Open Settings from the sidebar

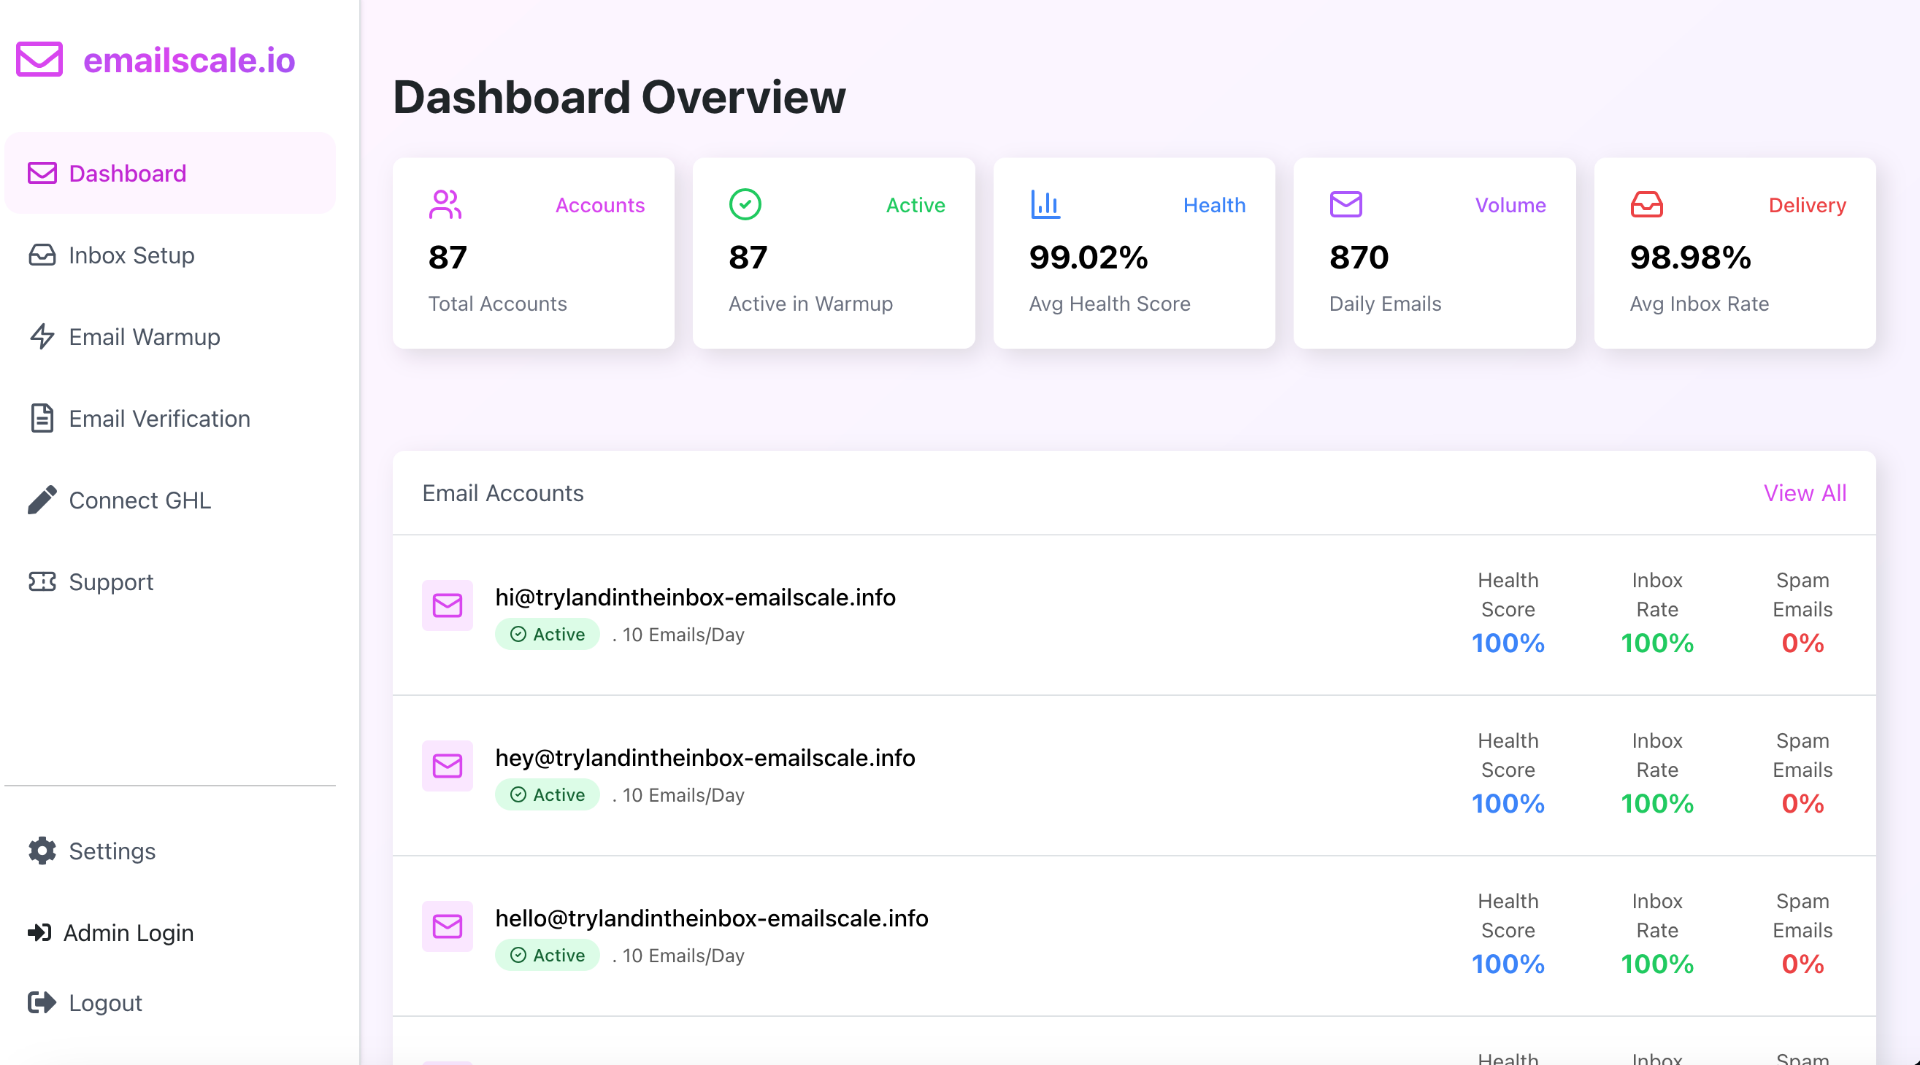(170, 851)
